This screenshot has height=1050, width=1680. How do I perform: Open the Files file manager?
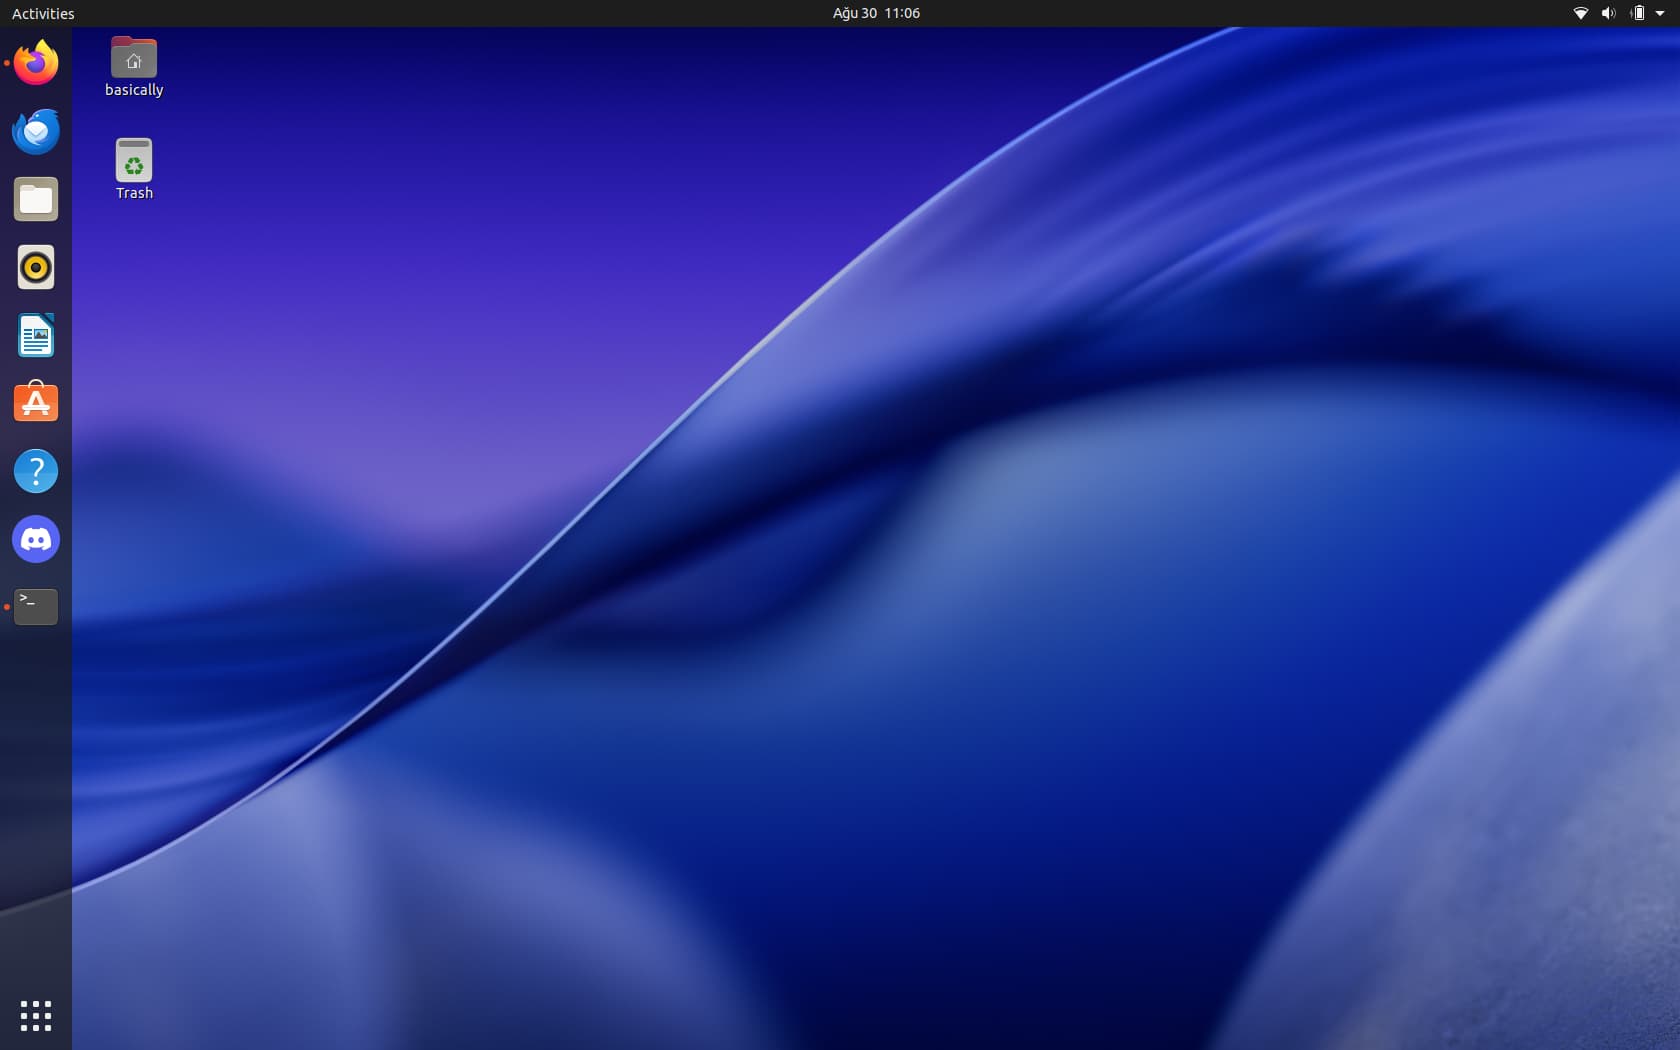tap(36, 199)
